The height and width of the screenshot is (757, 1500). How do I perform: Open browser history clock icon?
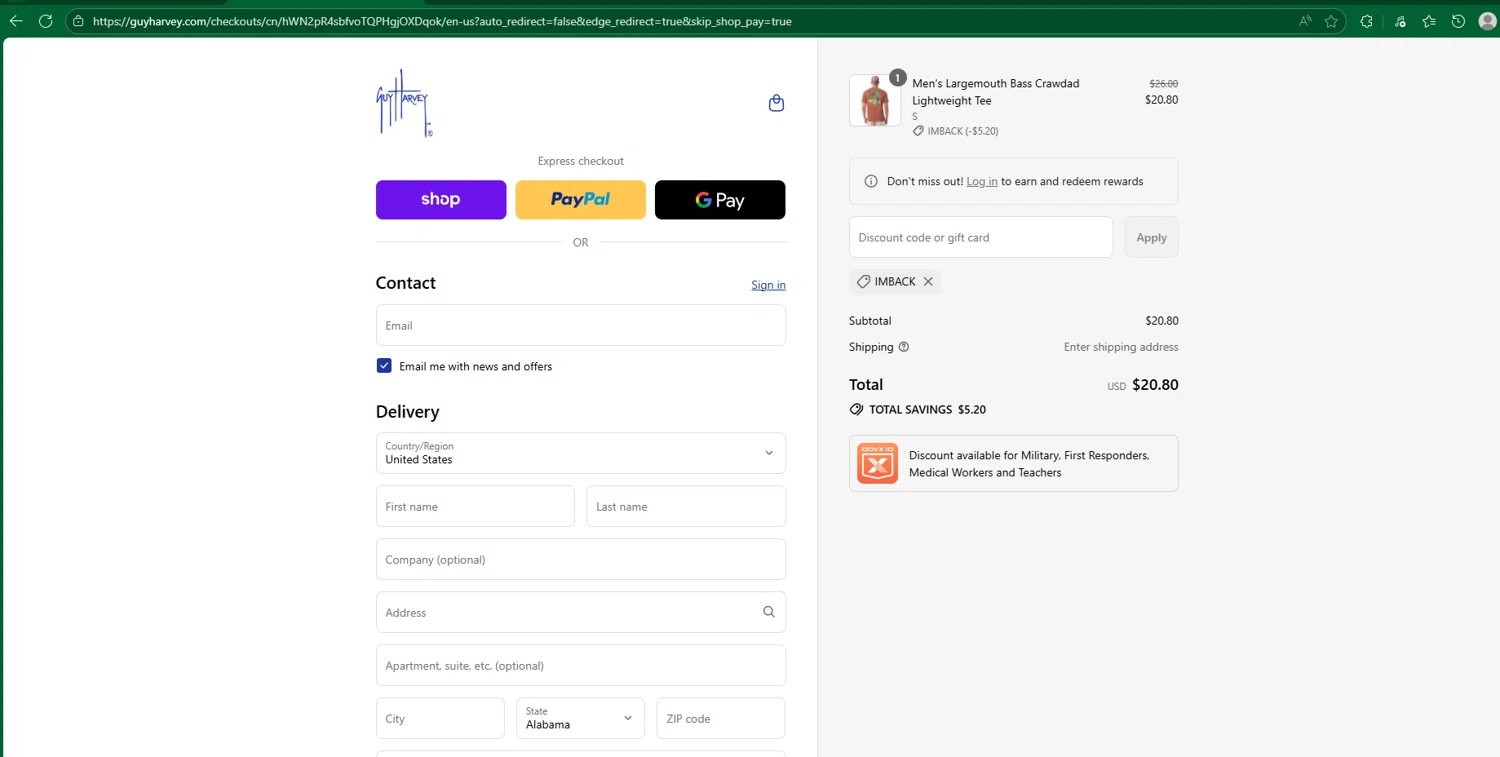click(1458, 21)
